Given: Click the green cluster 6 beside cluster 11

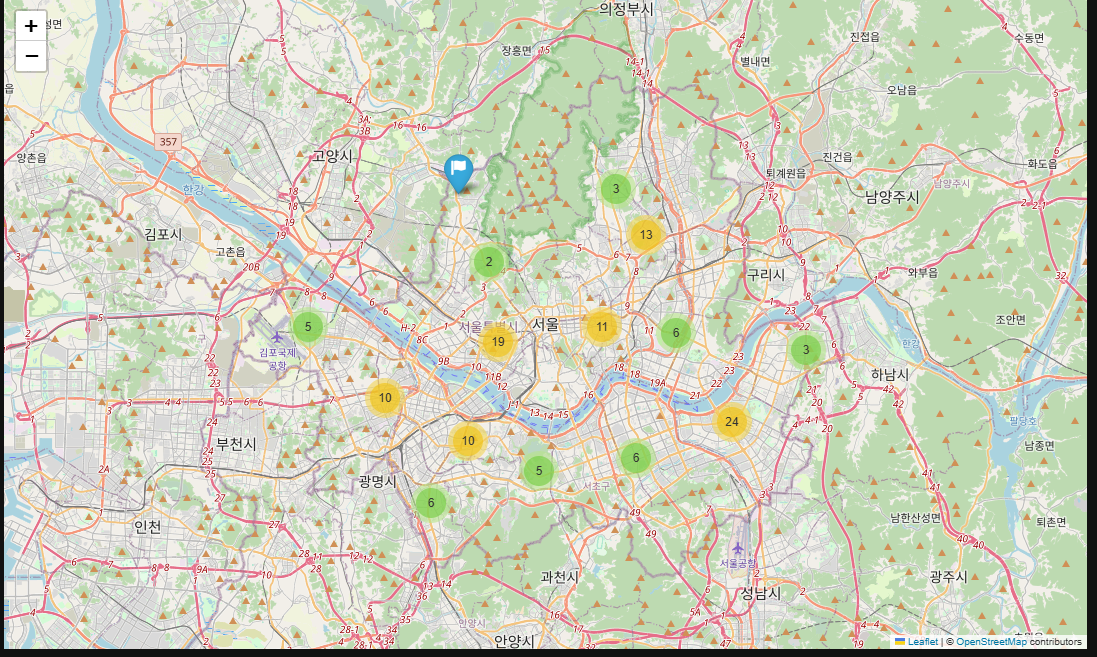Looking at the screenshot, I should tap(676, 333).
